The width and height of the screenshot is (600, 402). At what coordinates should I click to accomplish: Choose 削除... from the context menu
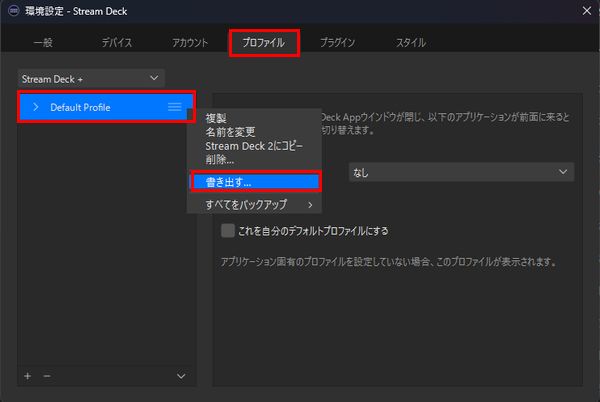220,159
